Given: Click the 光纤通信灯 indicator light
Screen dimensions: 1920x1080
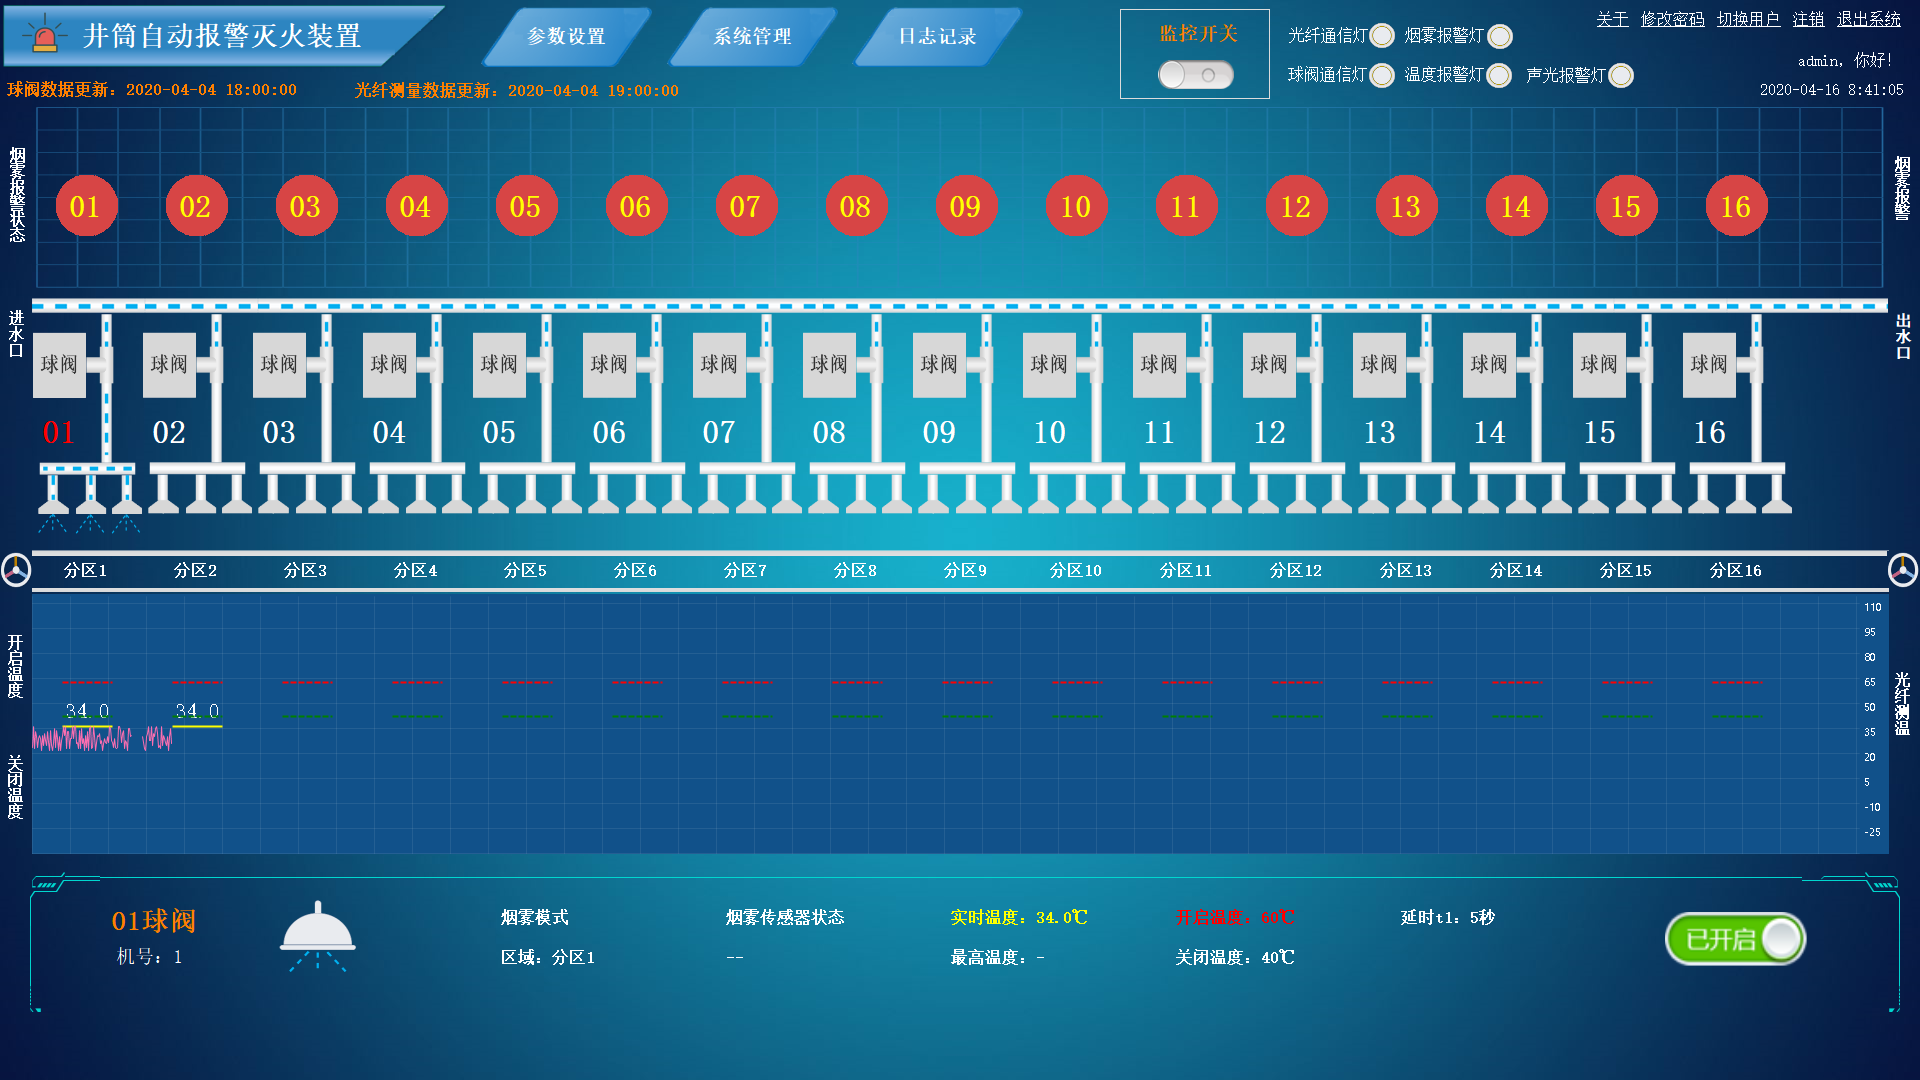Looking at the screenshot, I should point(1382,36).
